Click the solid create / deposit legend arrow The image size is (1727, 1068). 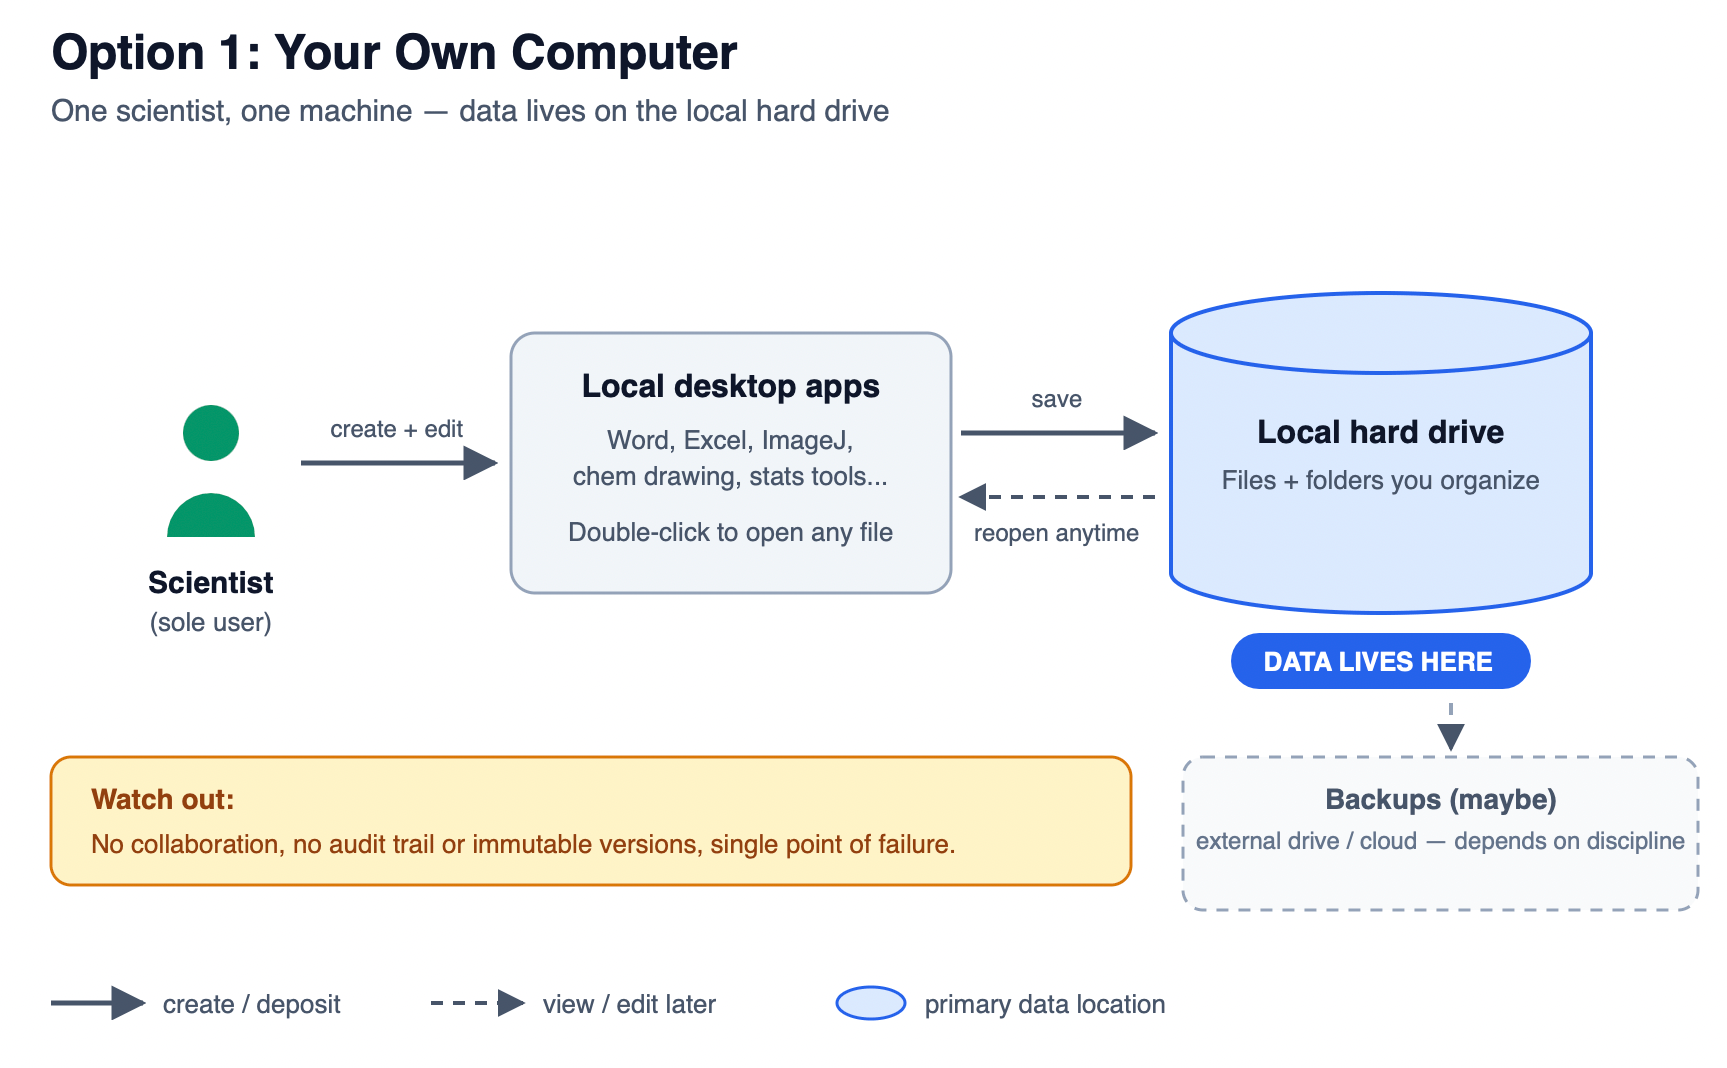click(98, 1003)
